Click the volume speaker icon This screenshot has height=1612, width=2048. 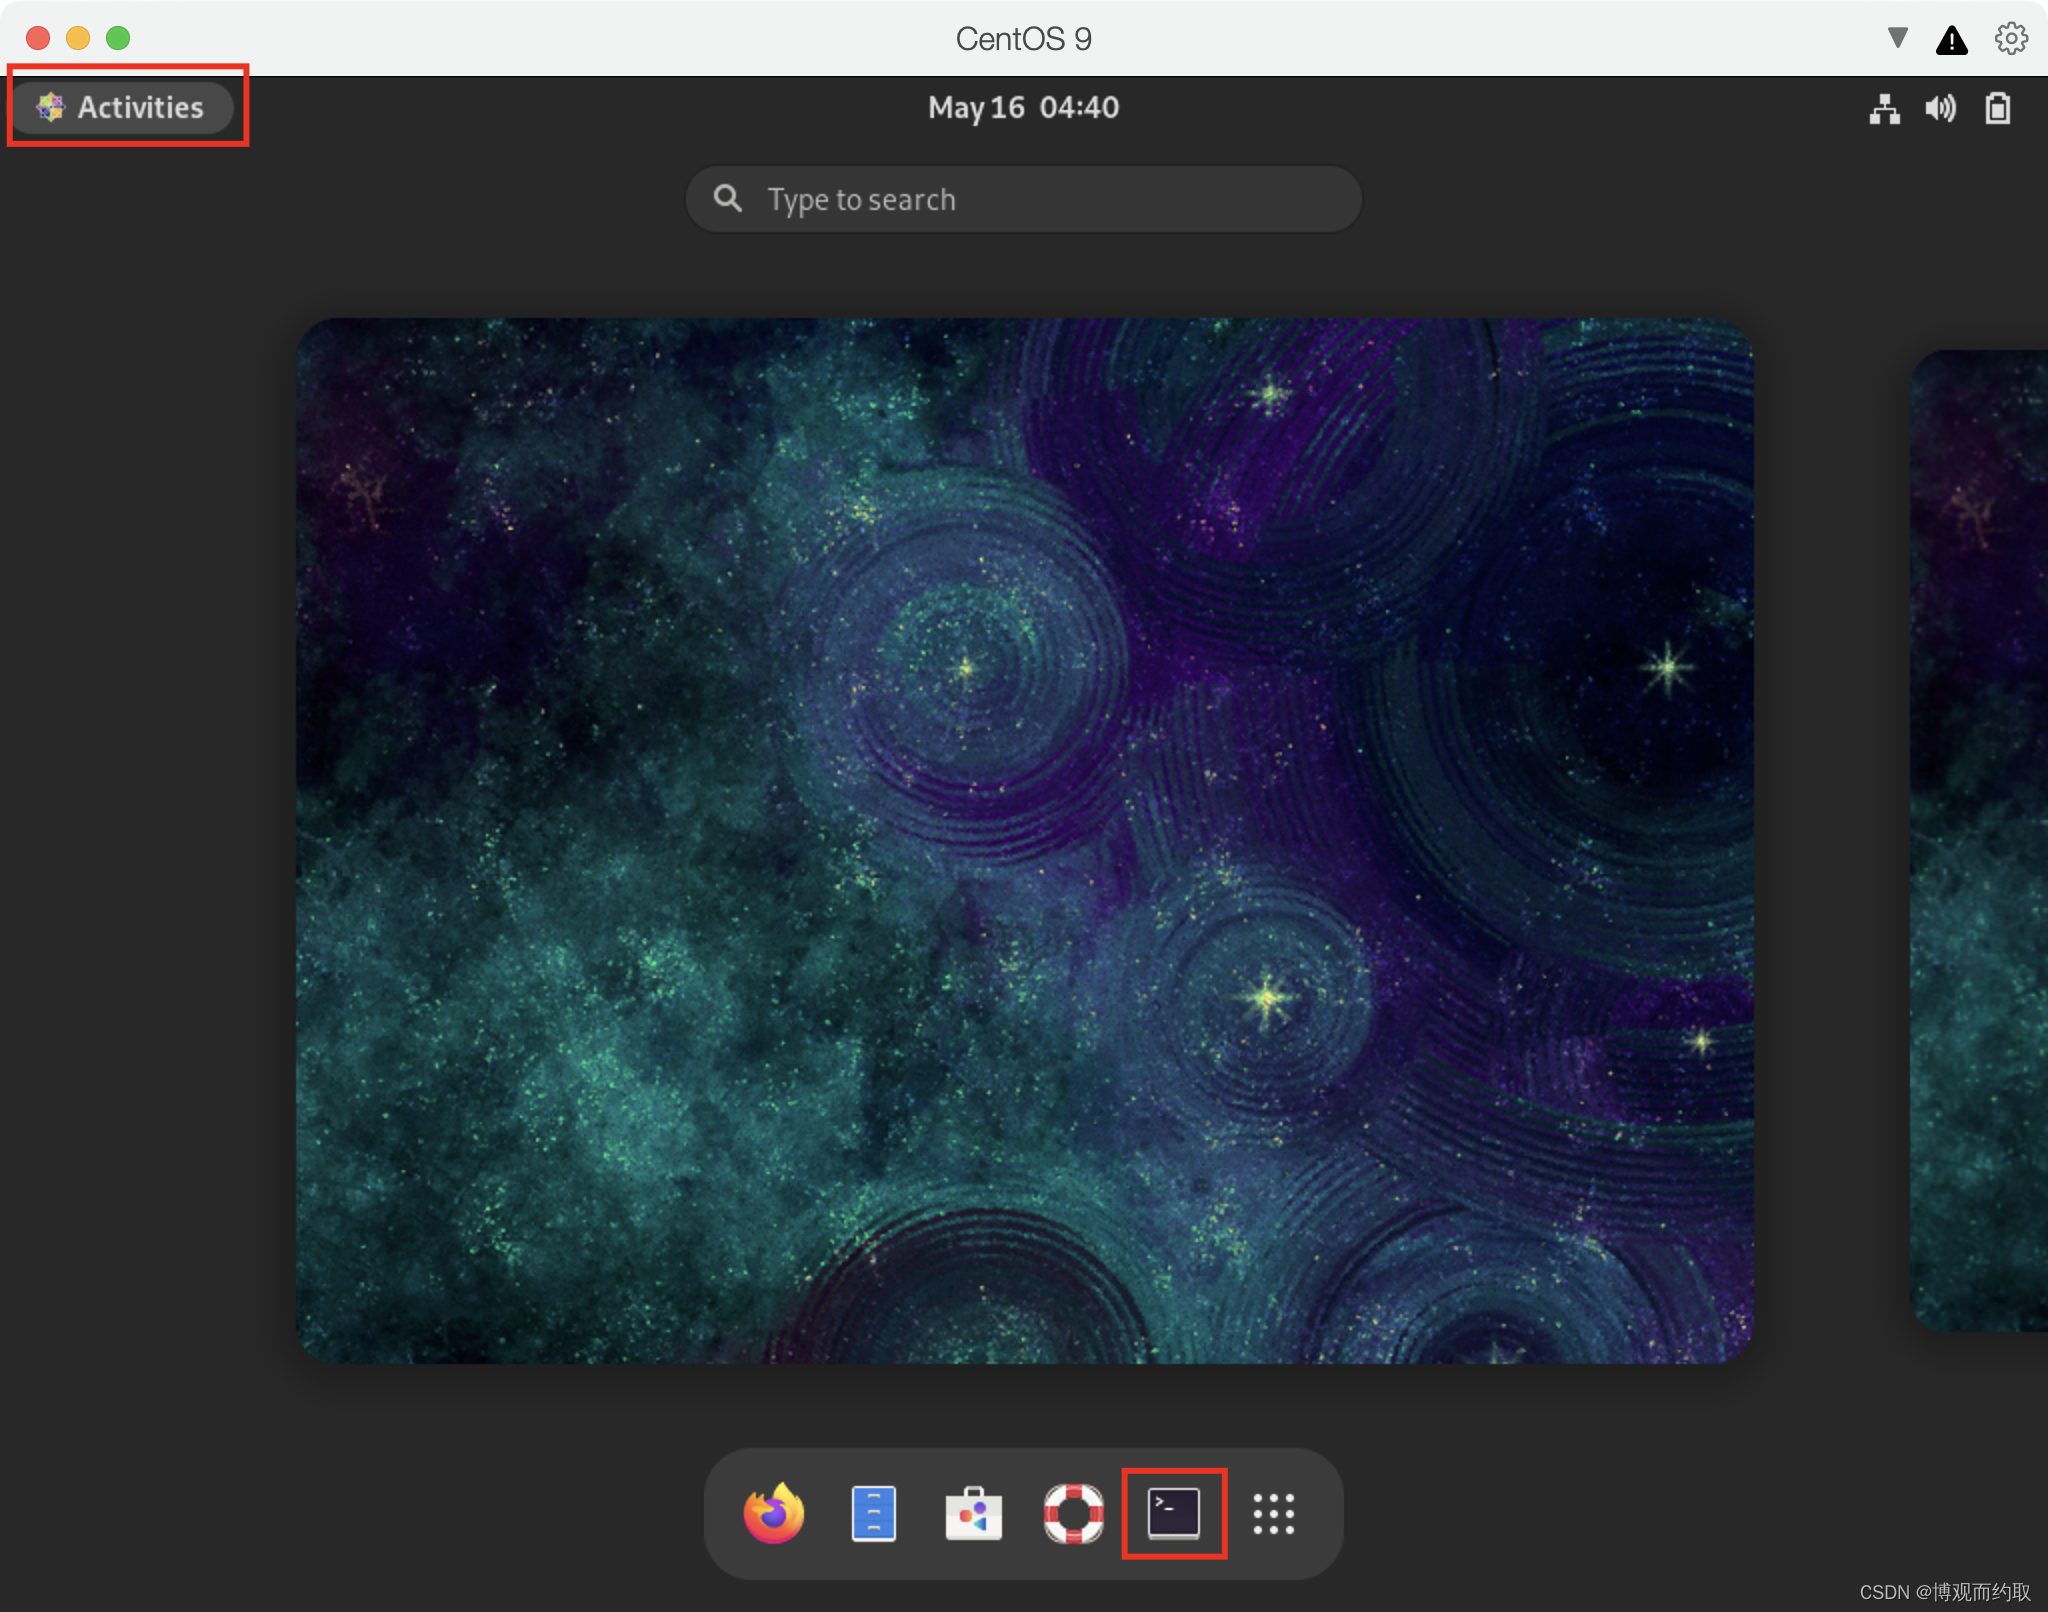point(1940,108)
